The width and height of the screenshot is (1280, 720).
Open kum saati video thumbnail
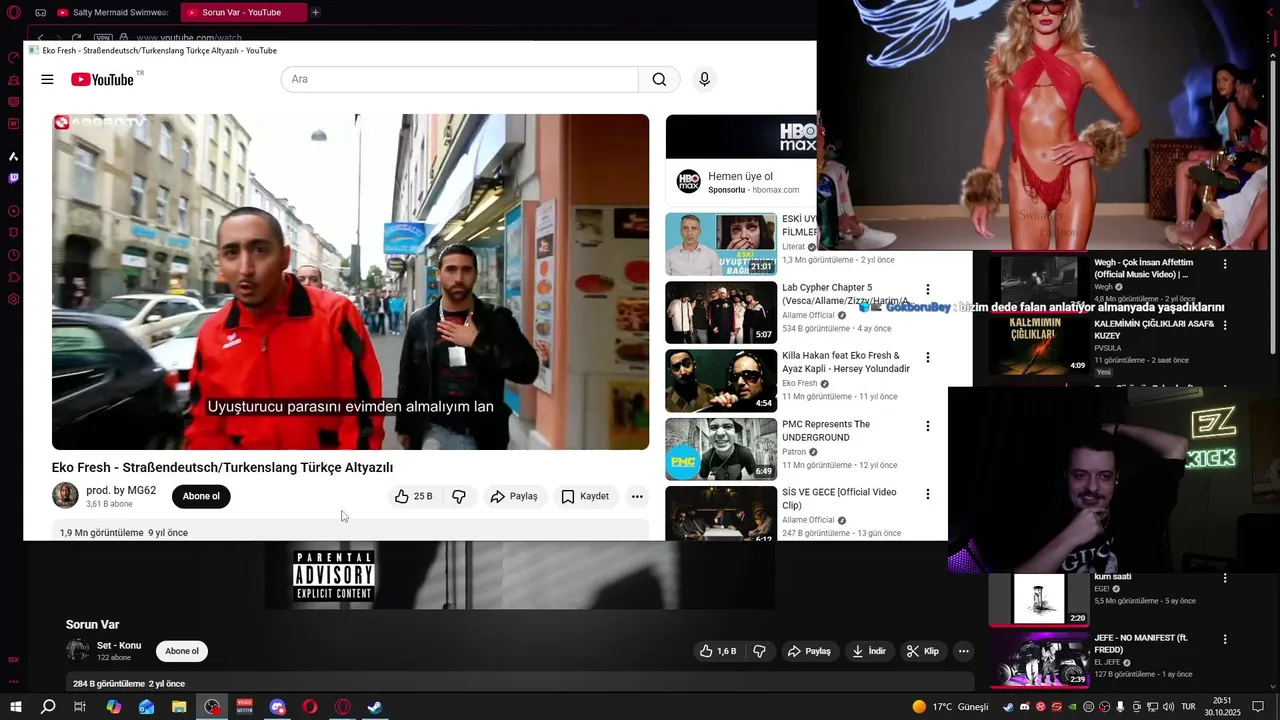1039,599
